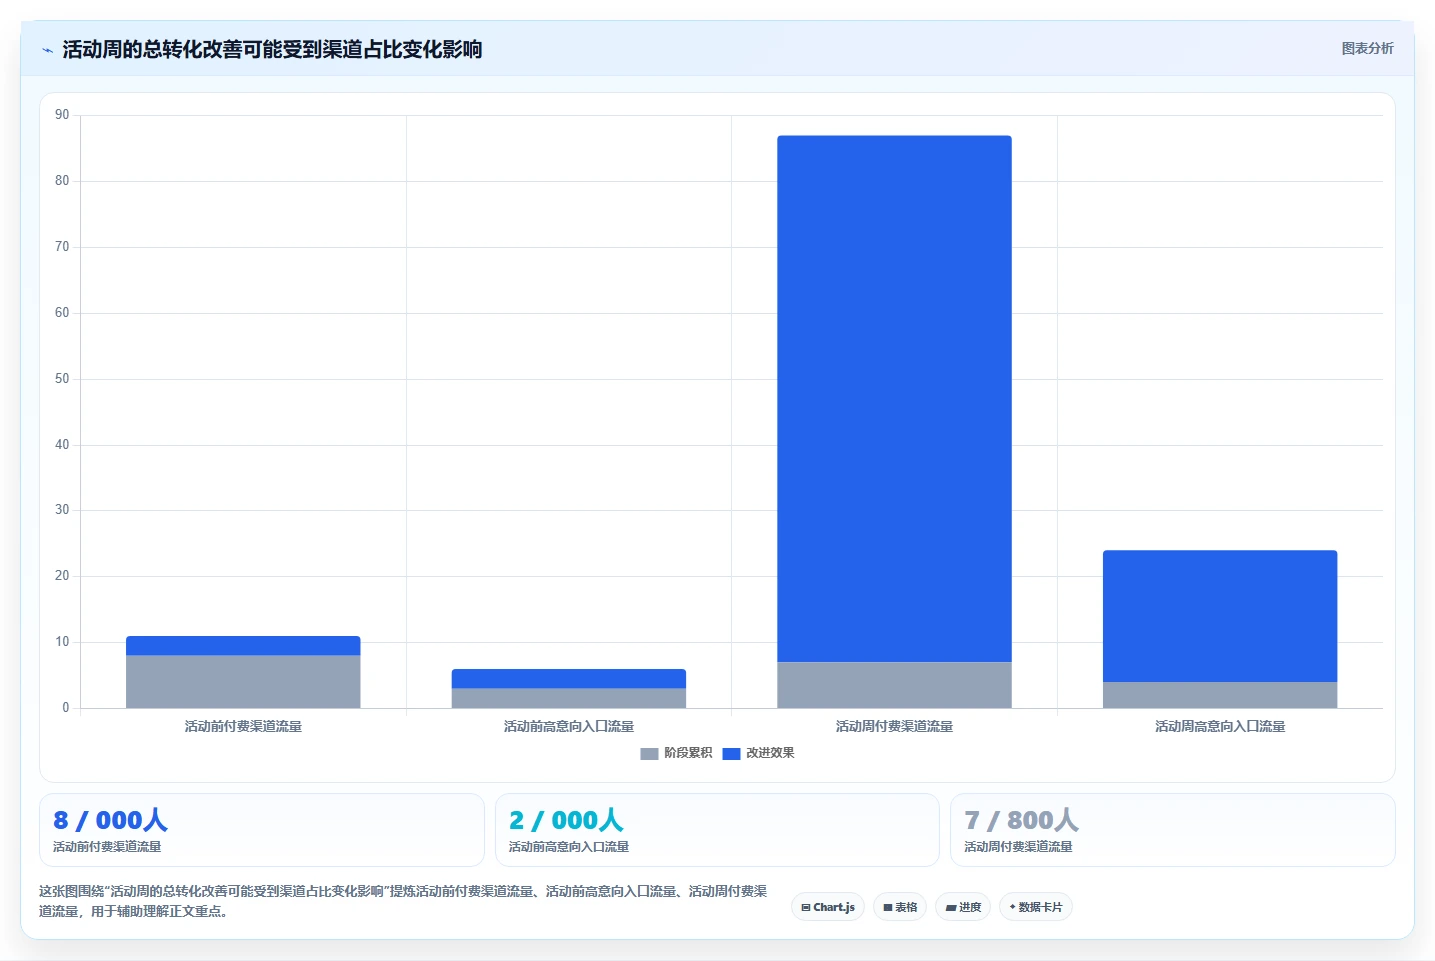
Task: Click the blue segment of 活动前付费渠道流量 bar
Action: coord(243,645)
